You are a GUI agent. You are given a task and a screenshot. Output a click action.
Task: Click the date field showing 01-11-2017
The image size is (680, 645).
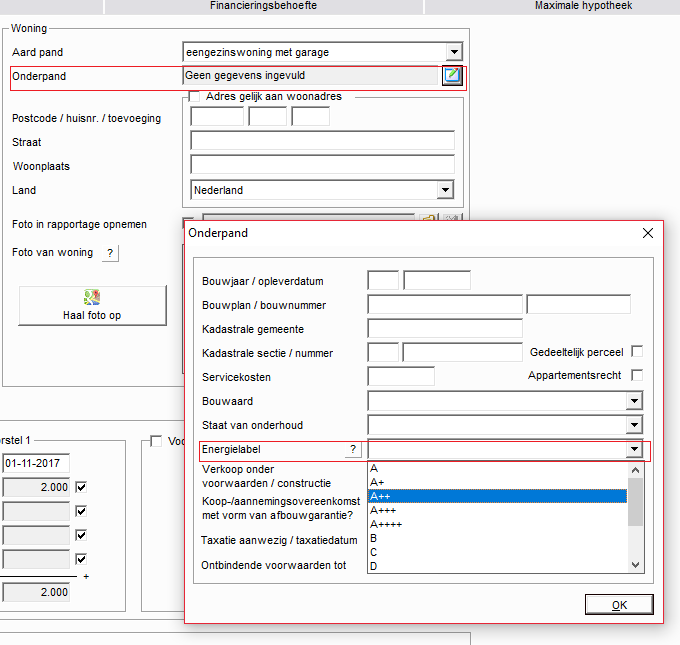click(36, 463)
